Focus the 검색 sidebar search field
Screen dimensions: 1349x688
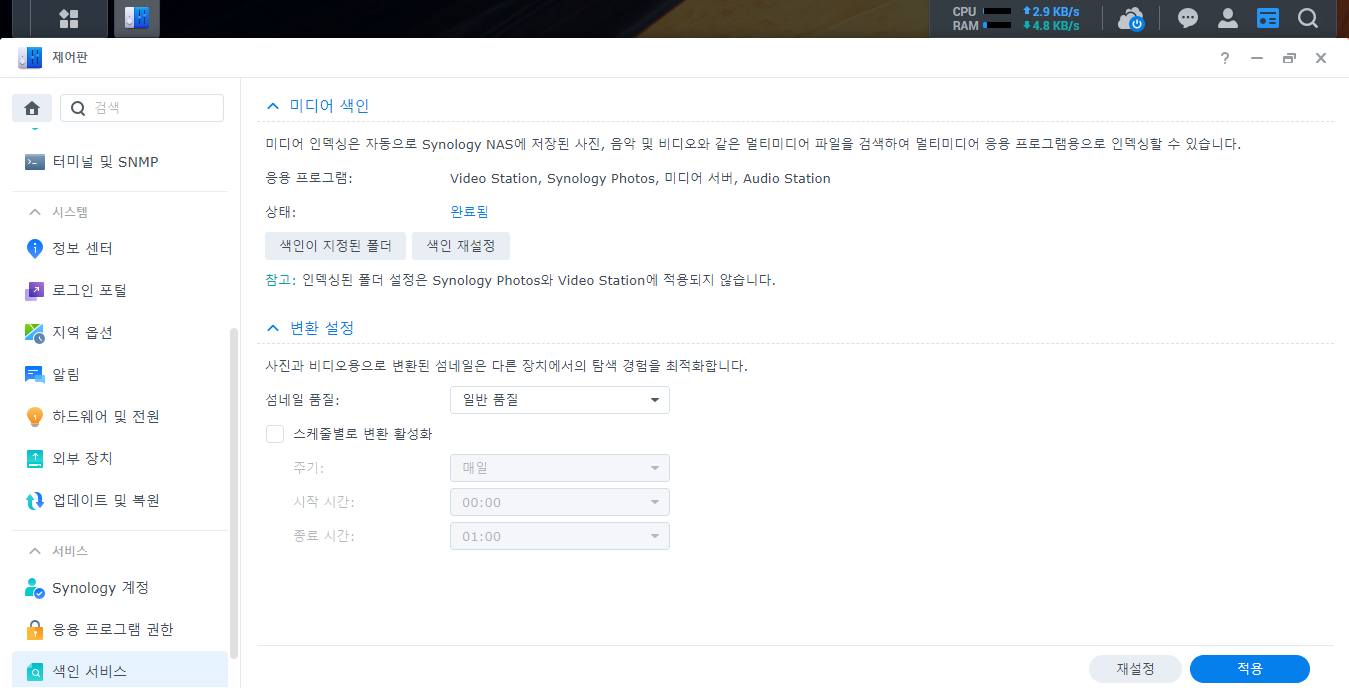[142, 108]
